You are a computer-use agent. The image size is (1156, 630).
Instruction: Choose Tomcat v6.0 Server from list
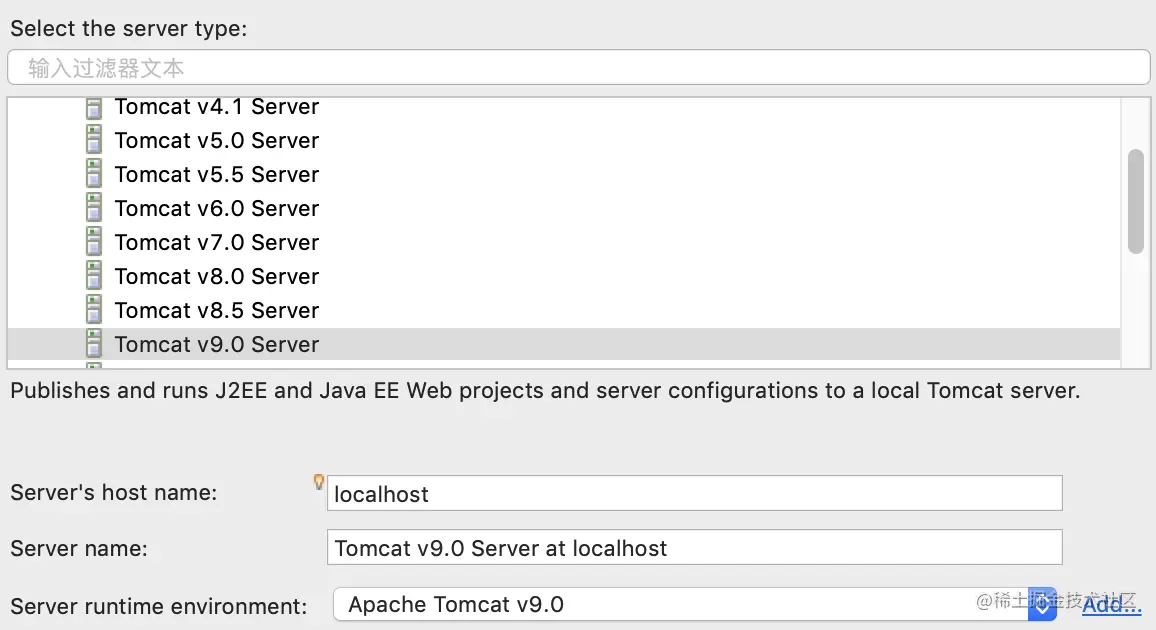coord(216,209)
